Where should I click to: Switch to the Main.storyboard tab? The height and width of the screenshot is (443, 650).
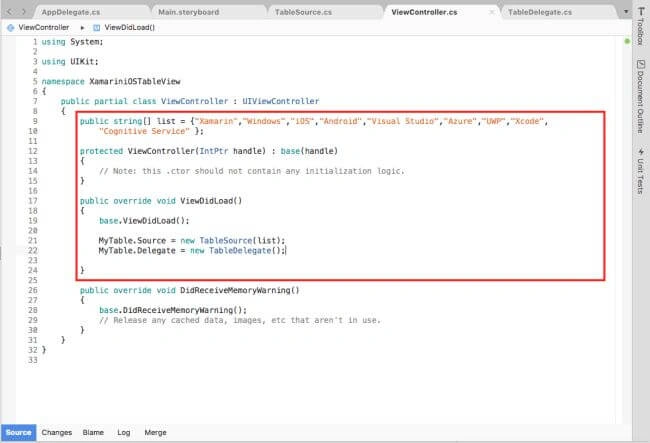pyautogui.click(x=189, y=12)
